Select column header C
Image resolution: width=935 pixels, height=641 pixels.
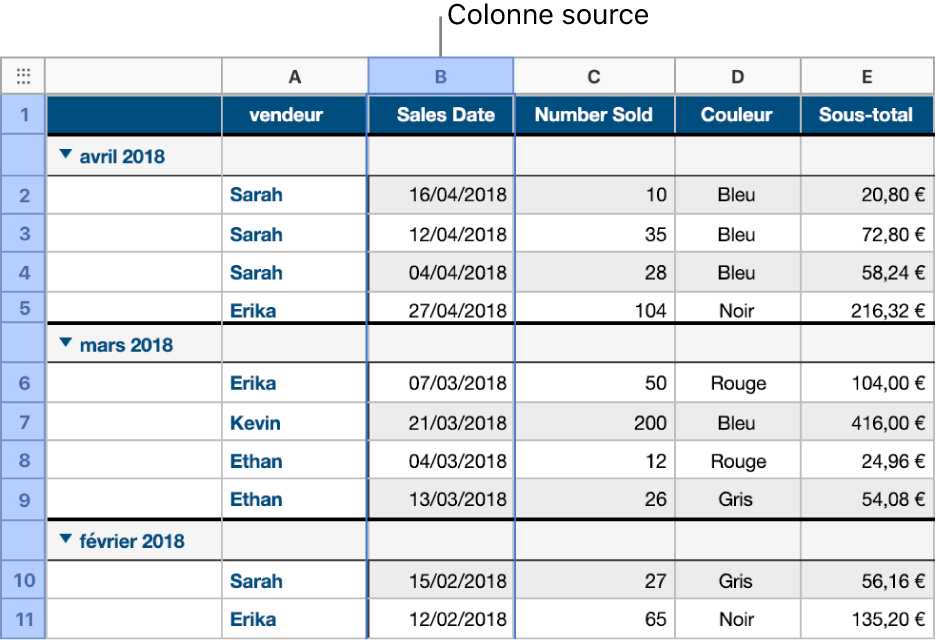(593, 75)
